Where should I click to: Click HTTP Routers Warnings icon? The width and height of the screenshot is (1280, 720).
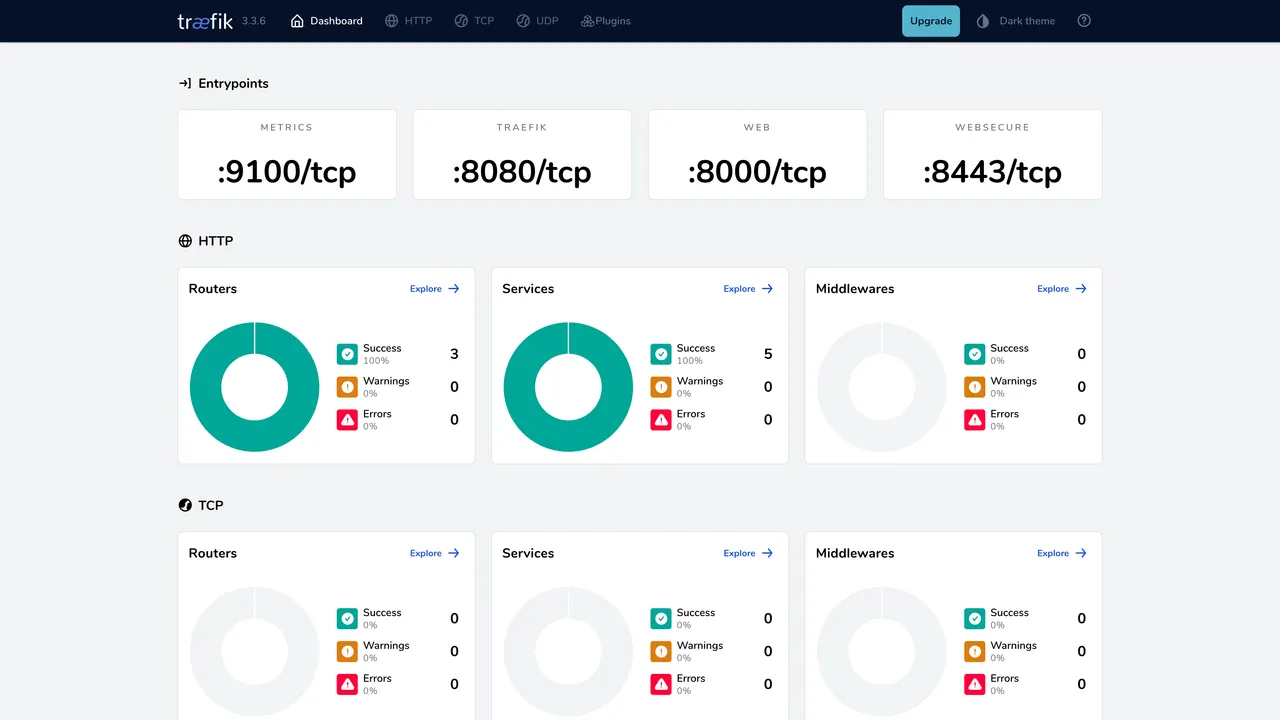pyautogui.click(x=347, y=387)
